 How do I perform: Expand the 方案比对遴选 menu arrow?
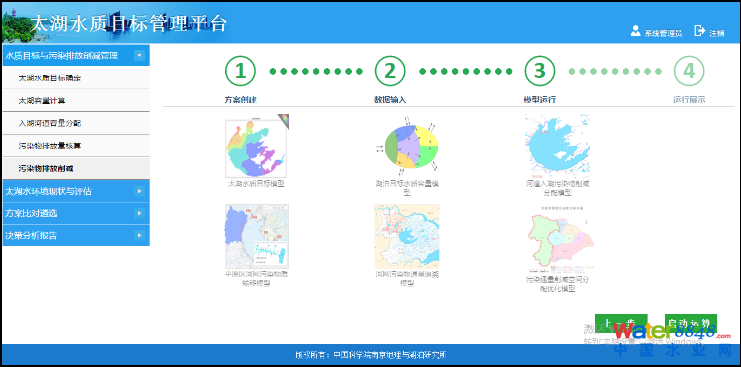(x=139, y=213)
